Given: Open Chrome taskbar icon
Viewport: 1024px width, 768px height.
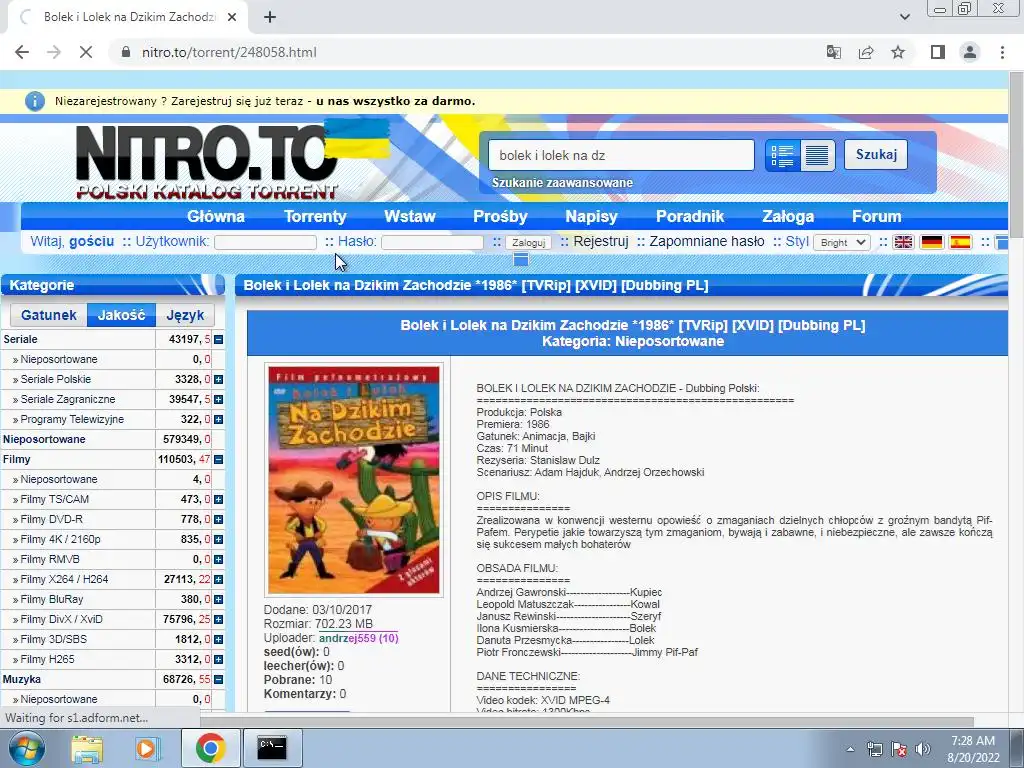Looking at the screenshot, I should click(x=210, y=748).
